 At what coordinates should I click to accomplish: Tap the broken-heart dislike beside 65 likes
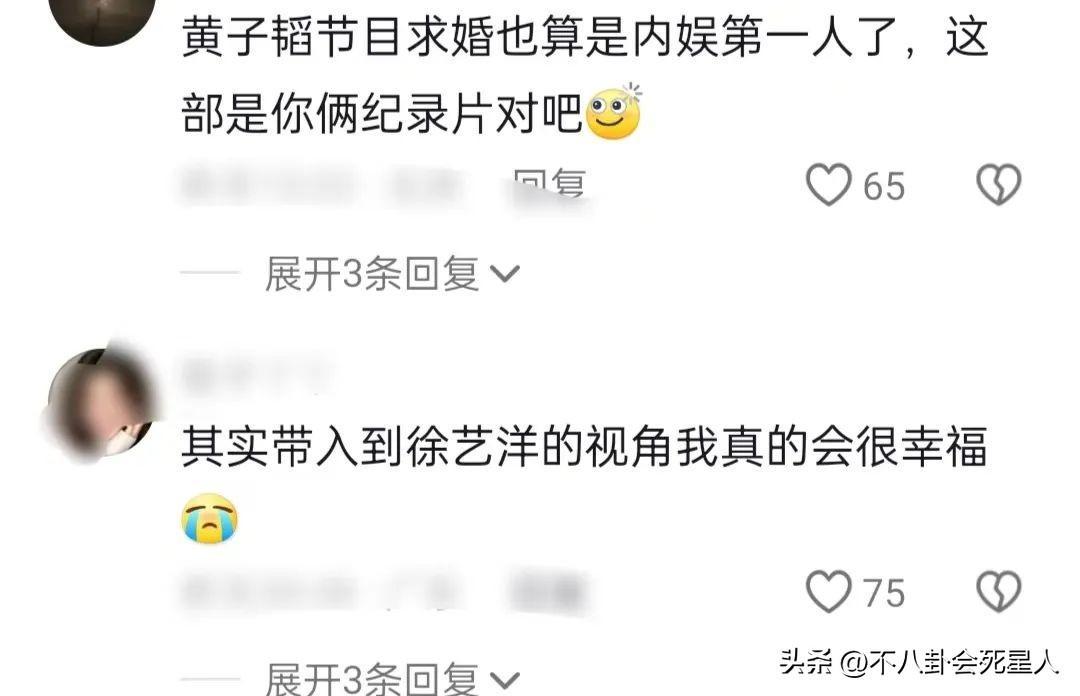pyautogui.click(x=999, y=185)
